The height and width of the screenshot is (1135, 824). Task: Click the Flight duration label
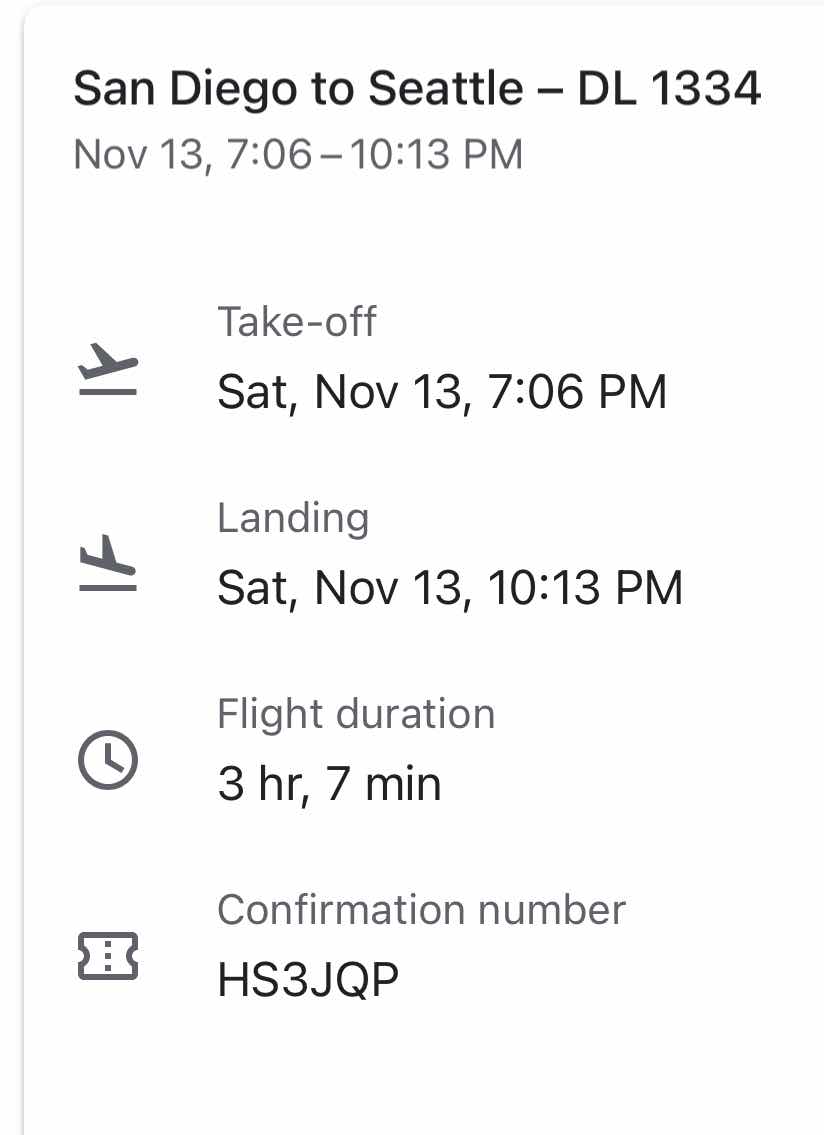(x=356, y=714)
